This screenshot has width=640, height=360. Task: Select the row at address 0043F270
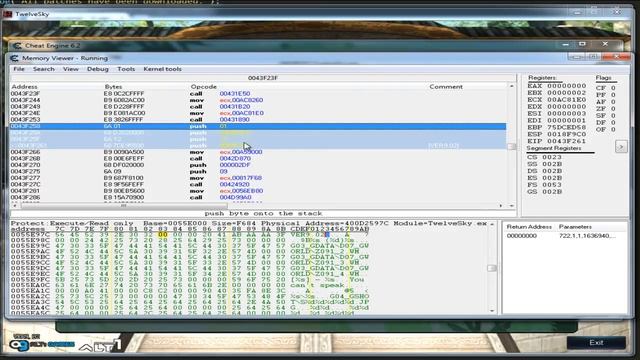coord(258,165)
